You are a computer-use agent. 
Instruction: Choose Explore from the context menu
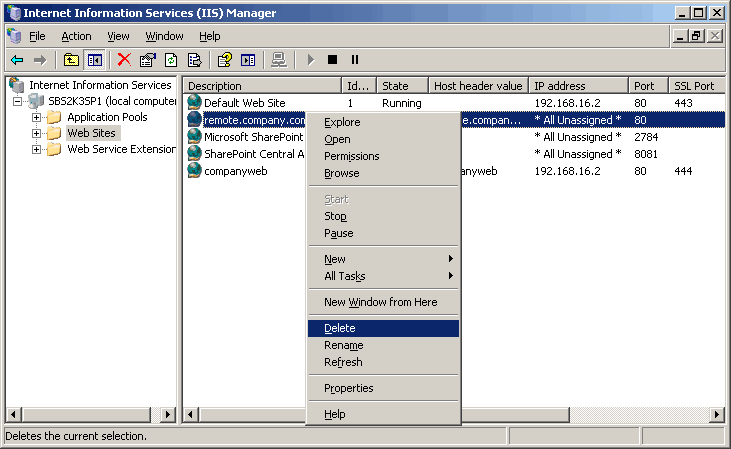(x=383, y=122)
